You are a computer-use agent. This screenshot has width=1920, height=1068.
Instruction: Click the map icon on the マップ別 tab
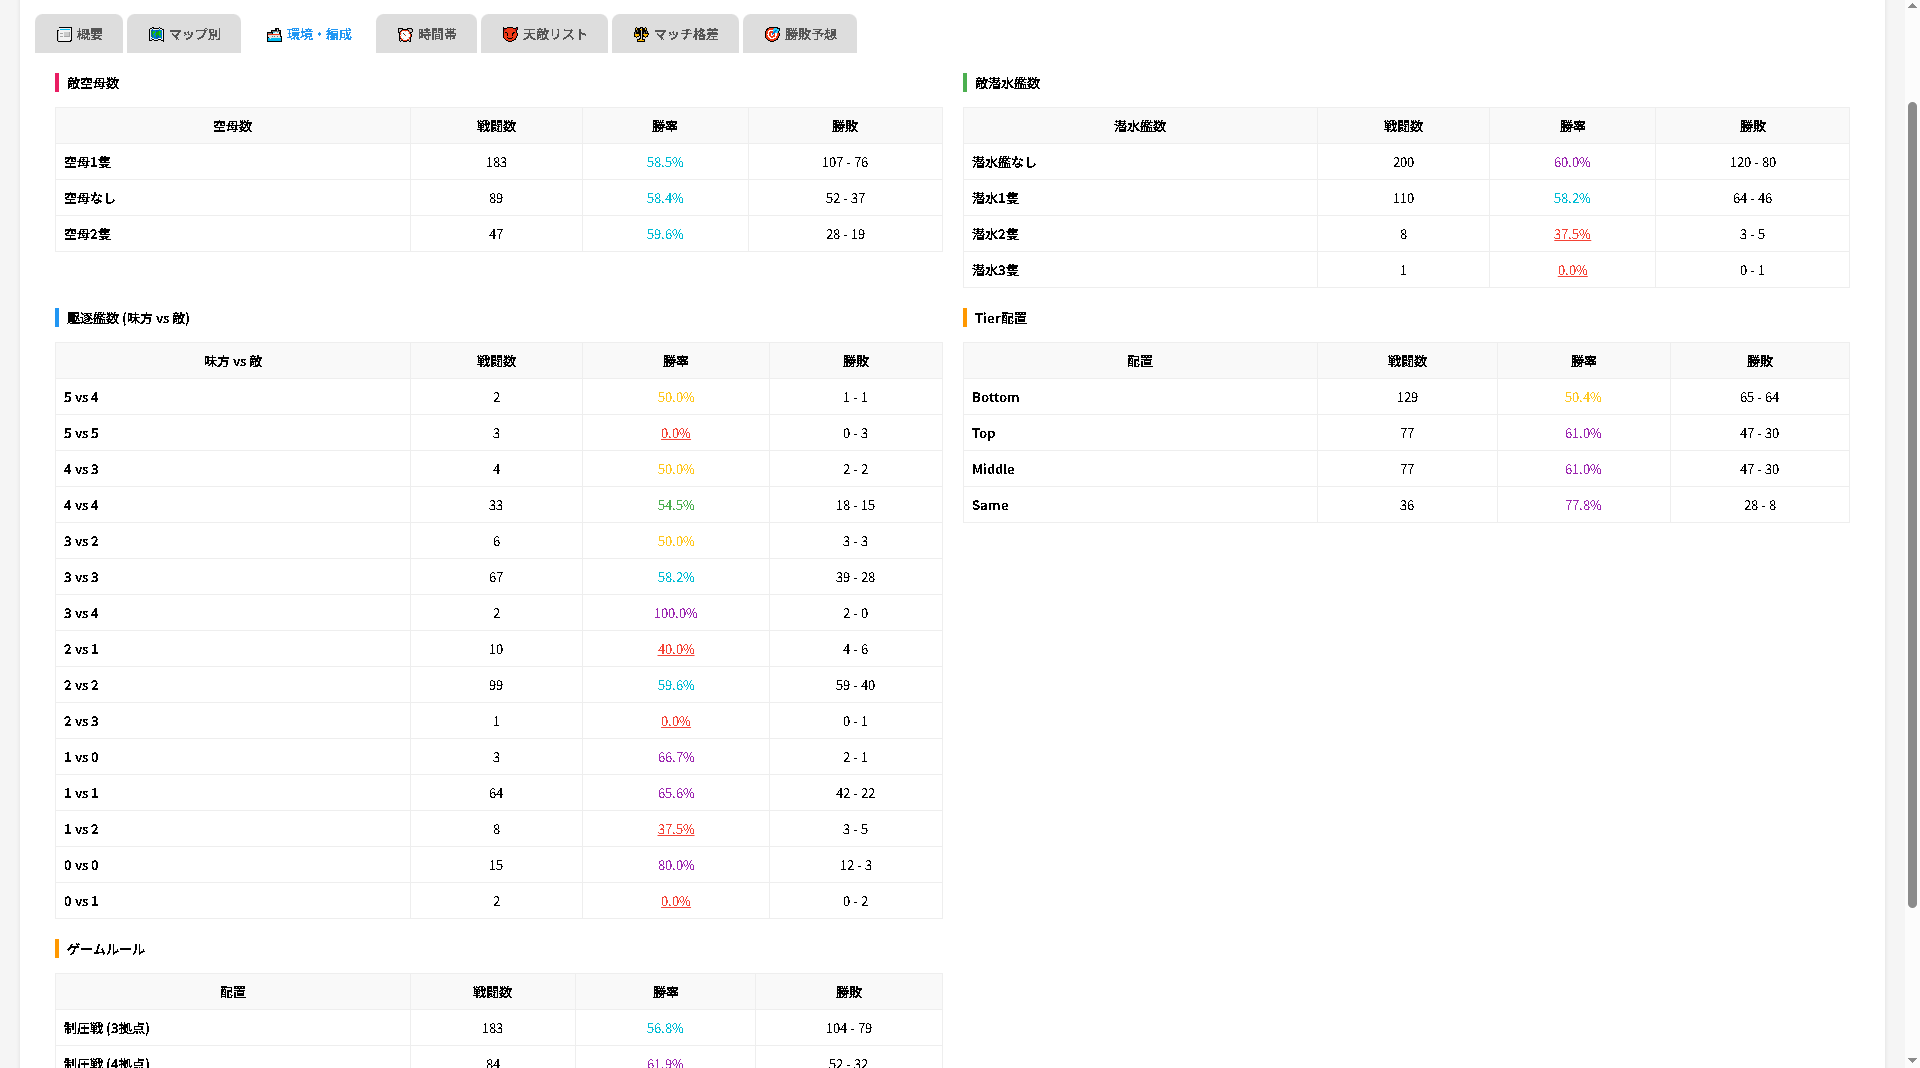(156, 34)
